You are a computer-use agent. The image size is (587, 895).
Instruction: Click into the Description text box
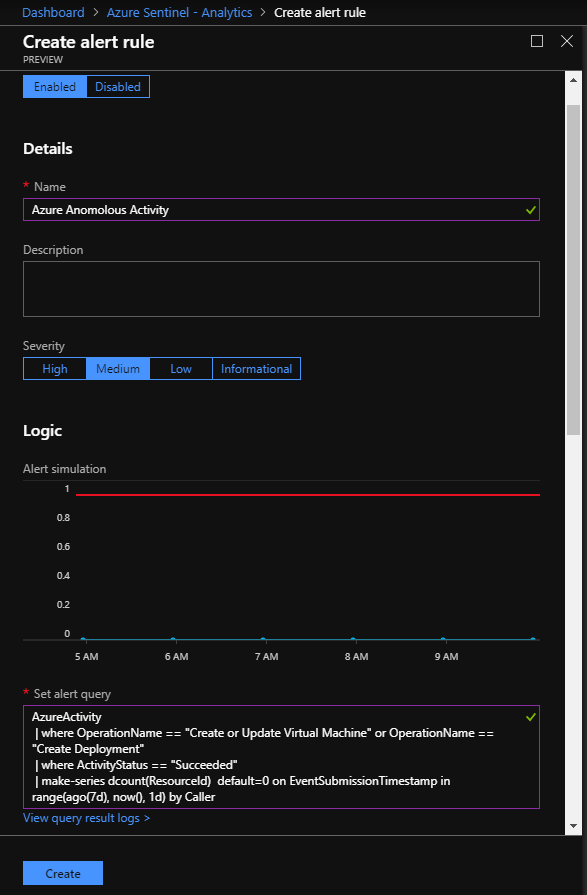tap(281, 289)
